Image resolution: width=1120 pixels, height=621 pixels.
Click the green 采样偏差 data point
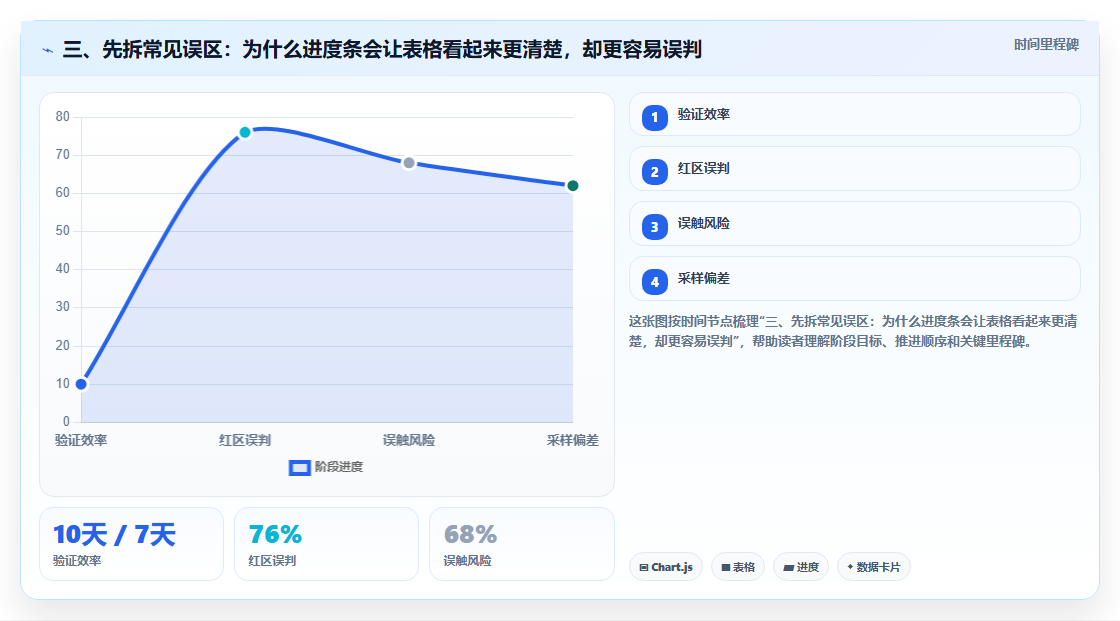point(572,186)
